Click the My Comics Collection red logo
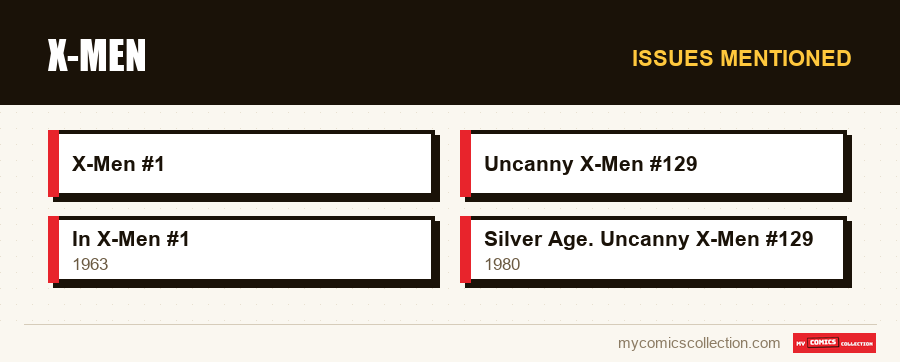 (834, 343)
